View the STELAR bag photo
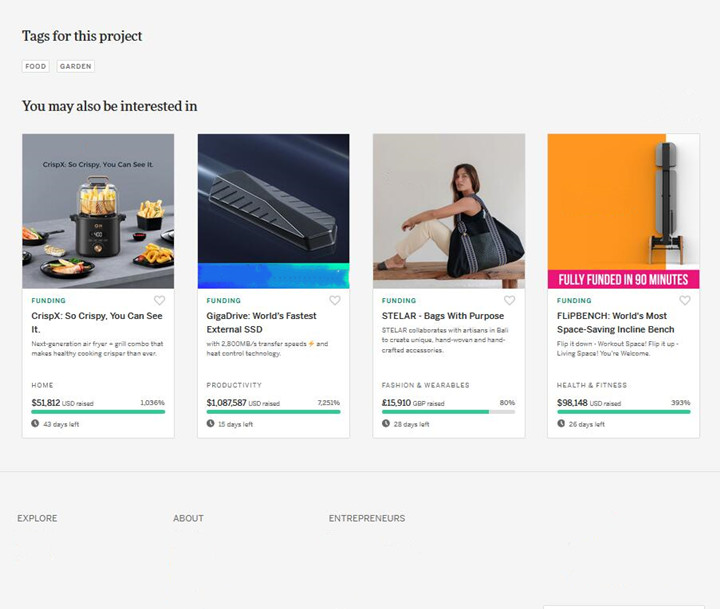720x609 pixels. [x=449, y=211]
